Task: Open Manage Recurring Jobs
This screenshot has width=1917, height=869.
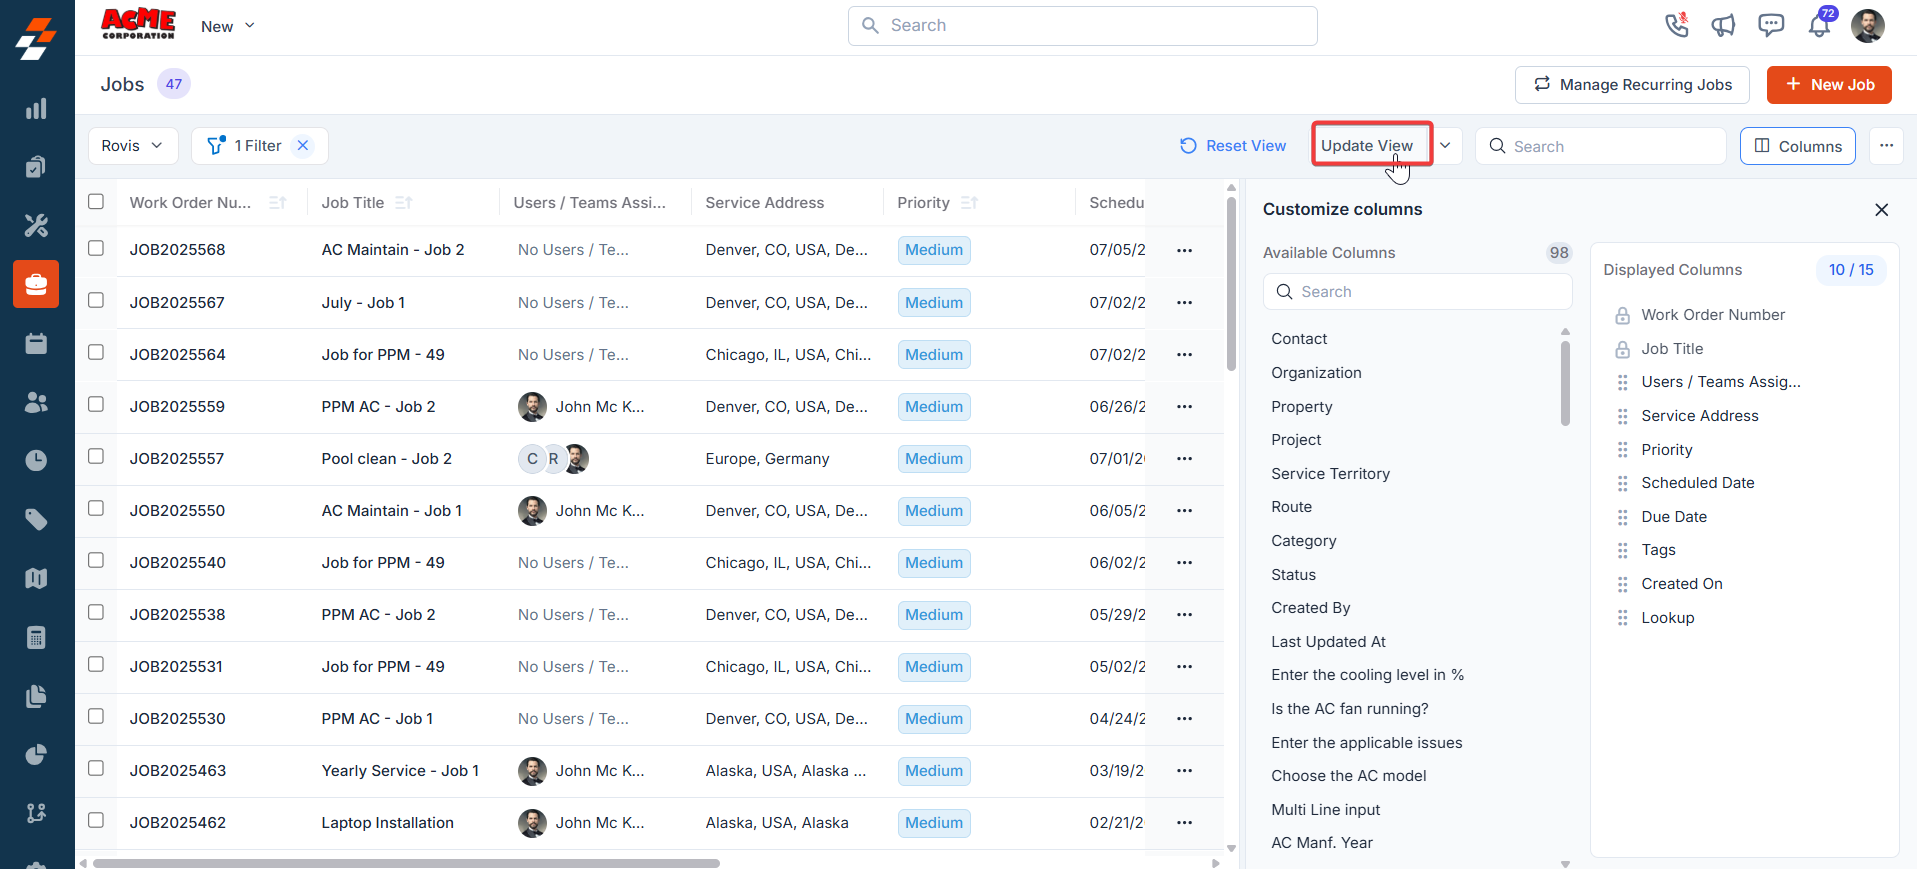Action: (1632, 85)
